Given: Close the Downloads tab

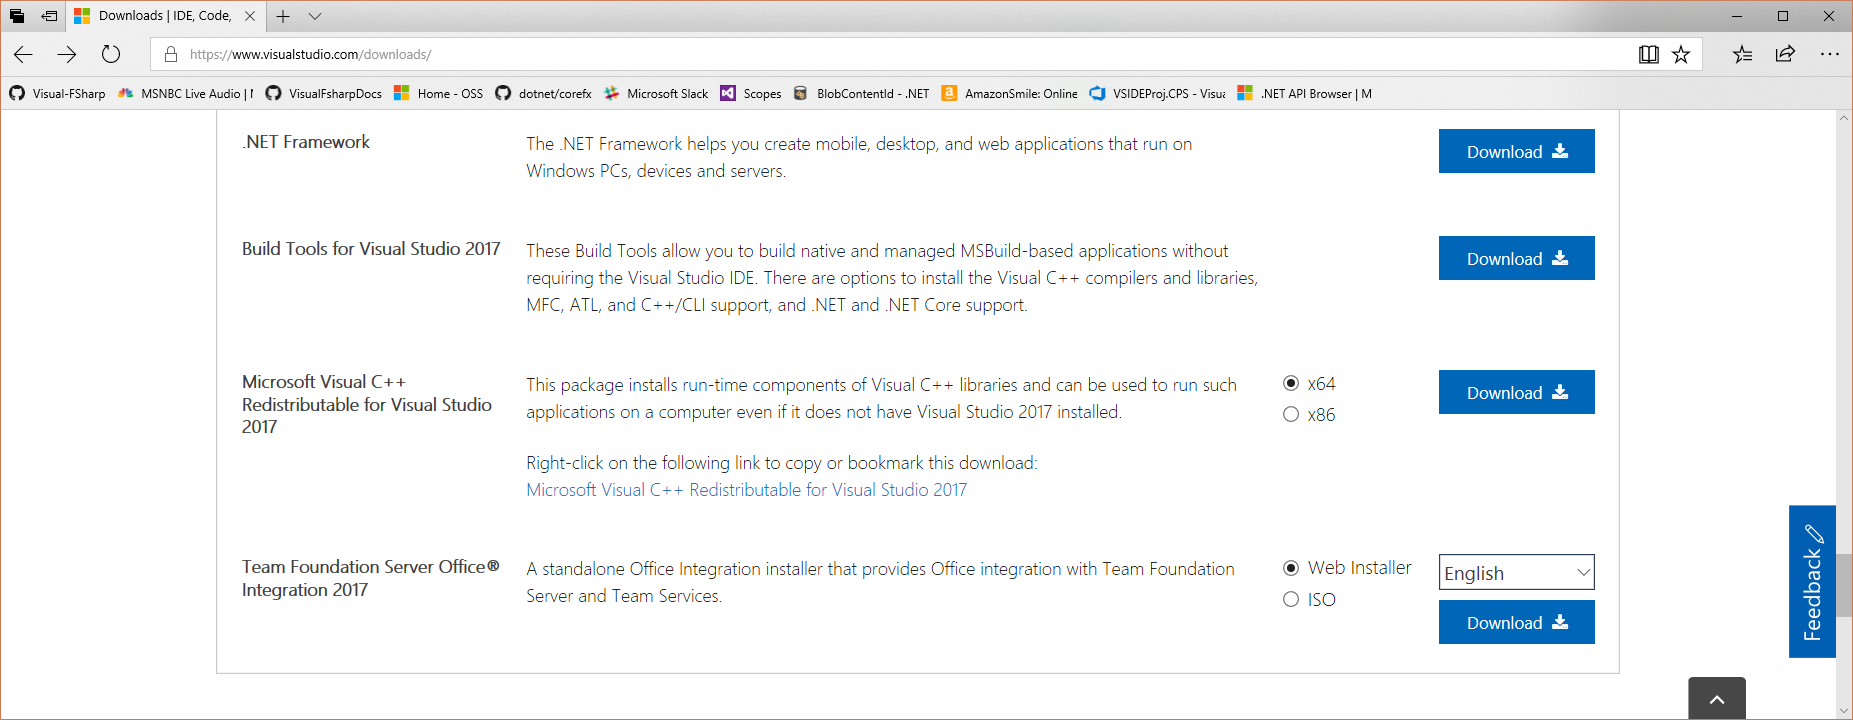Looking at the screenshot, I should [x=250, y=16].
